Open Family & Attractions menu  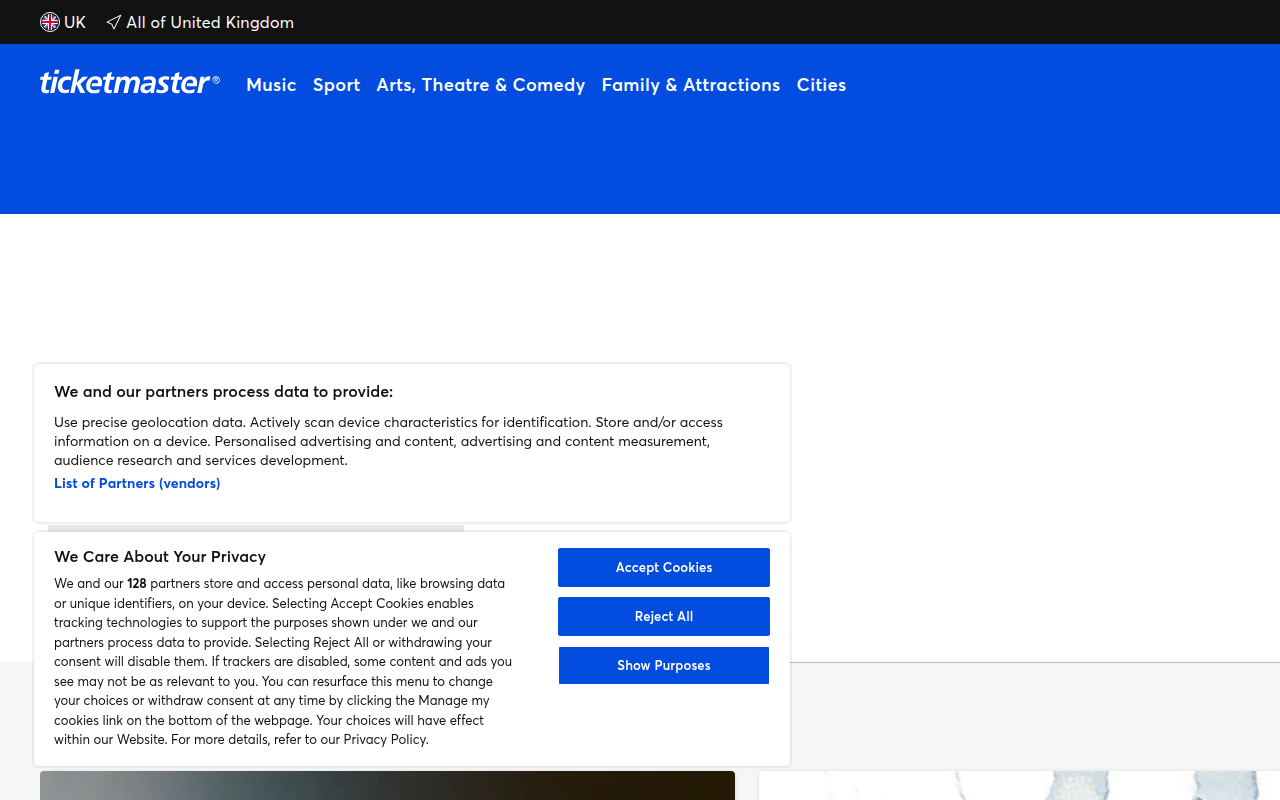pos(691,85)
